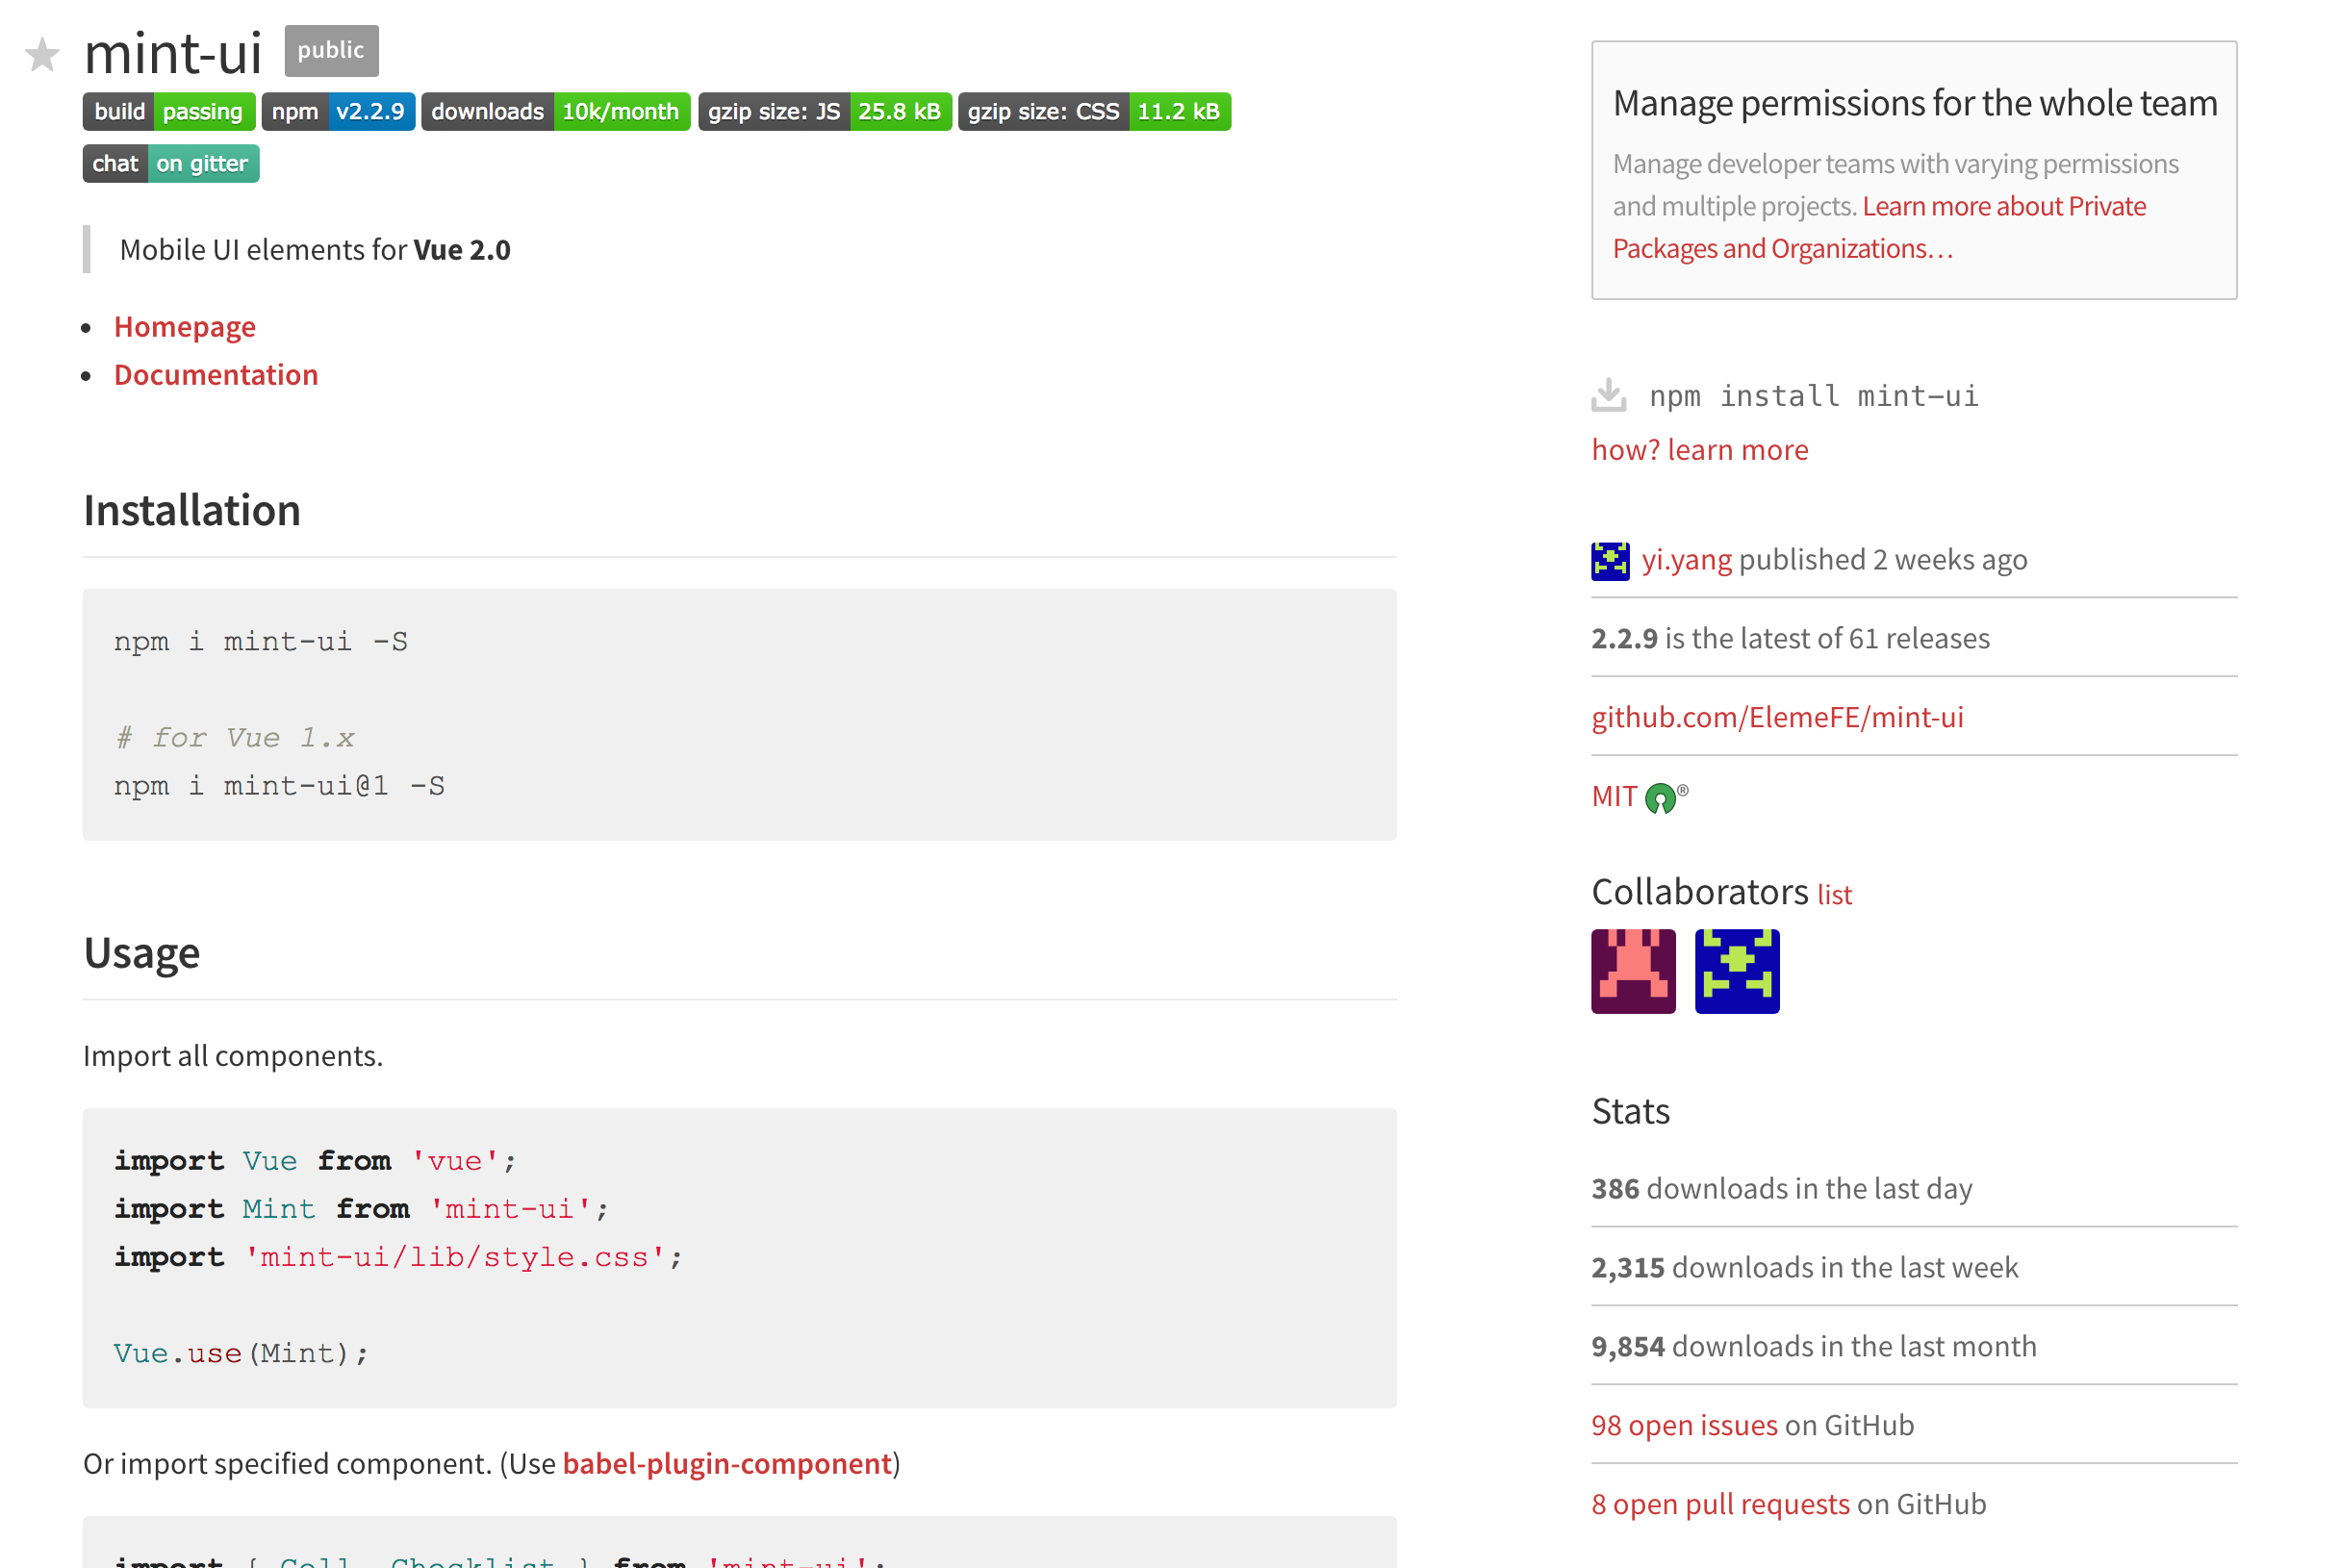The image size is (2340, 1568).
Task: Click the "import Mint from 'mint-ui'" code line
Action: coord(361,1209)
